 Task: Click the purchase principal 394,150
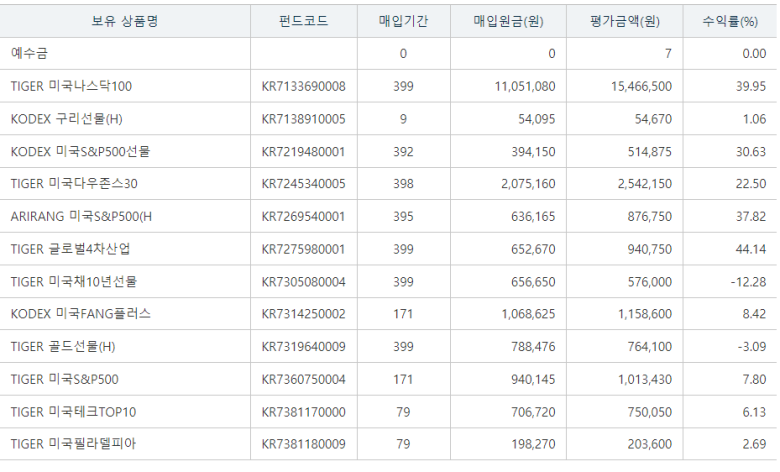pyautogui.click(x=533, y=151)
